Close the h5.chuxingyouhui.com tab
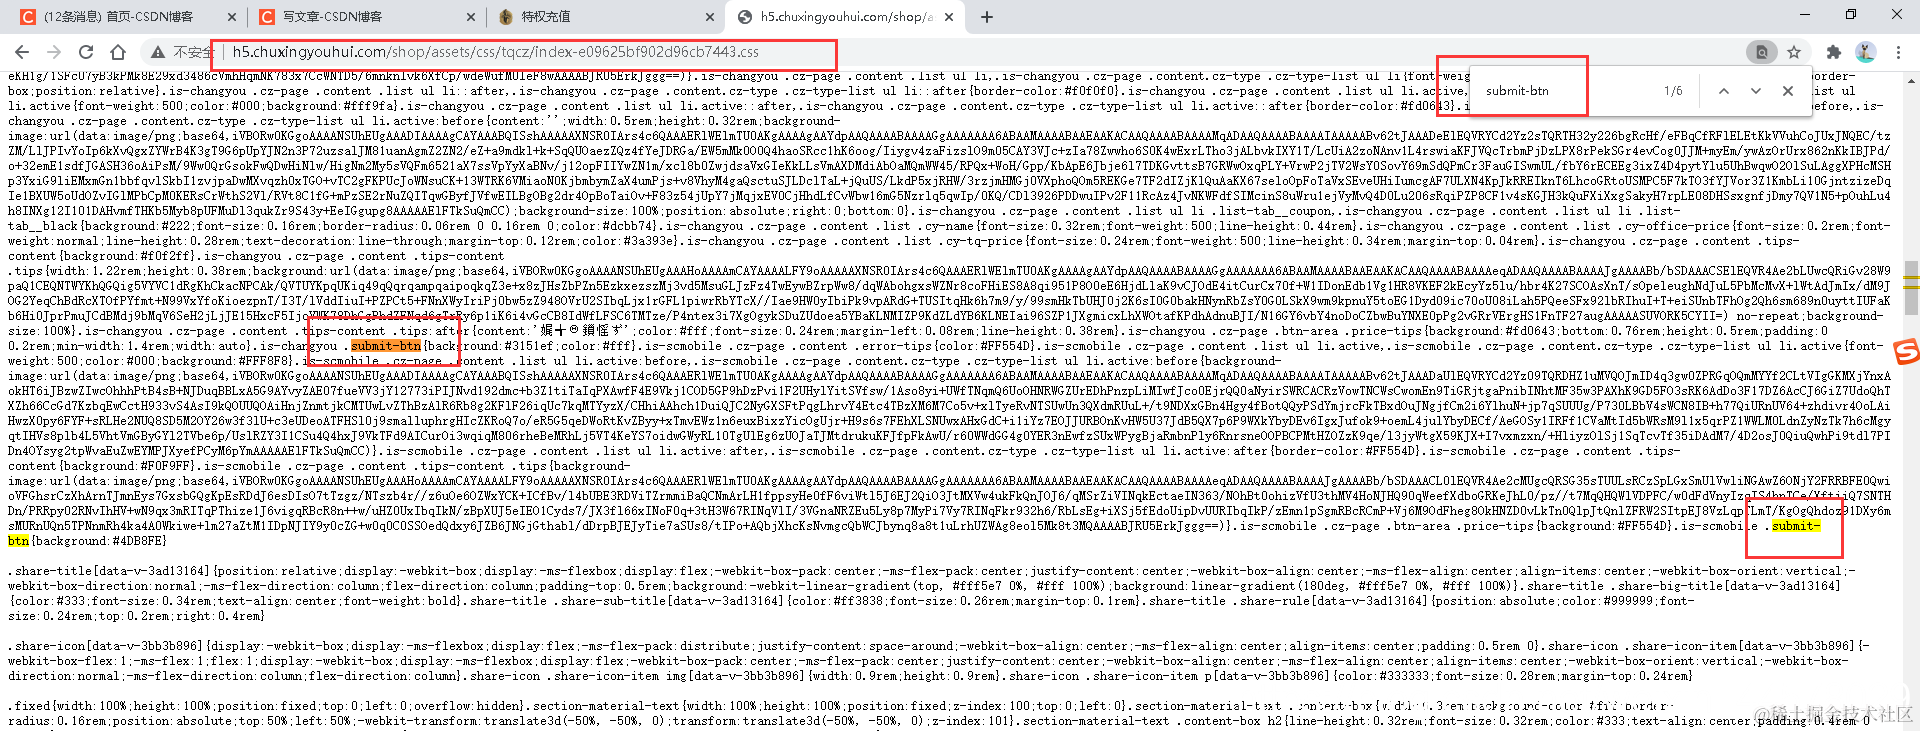This screenshot has height=731, width=1920. 949,17
